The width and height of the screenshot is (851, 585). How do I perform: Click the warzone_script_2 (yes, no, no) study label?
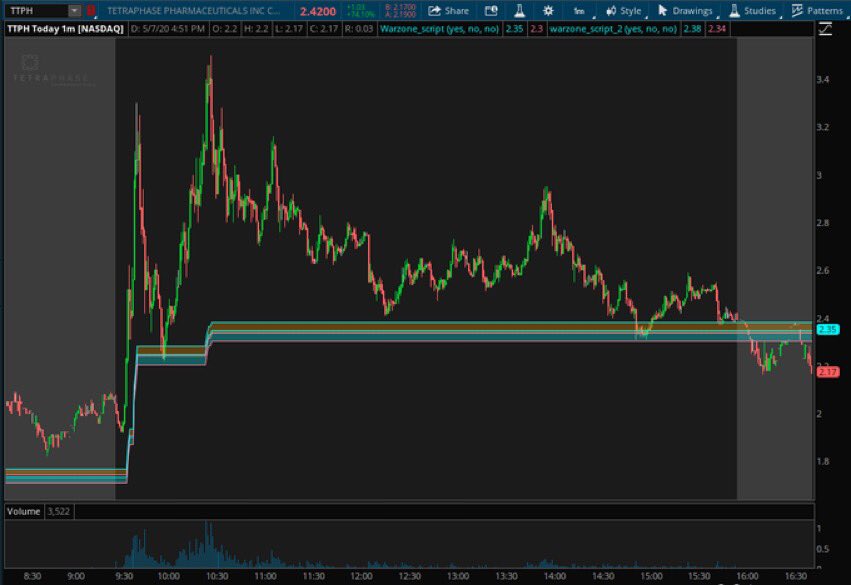(613, 29)
